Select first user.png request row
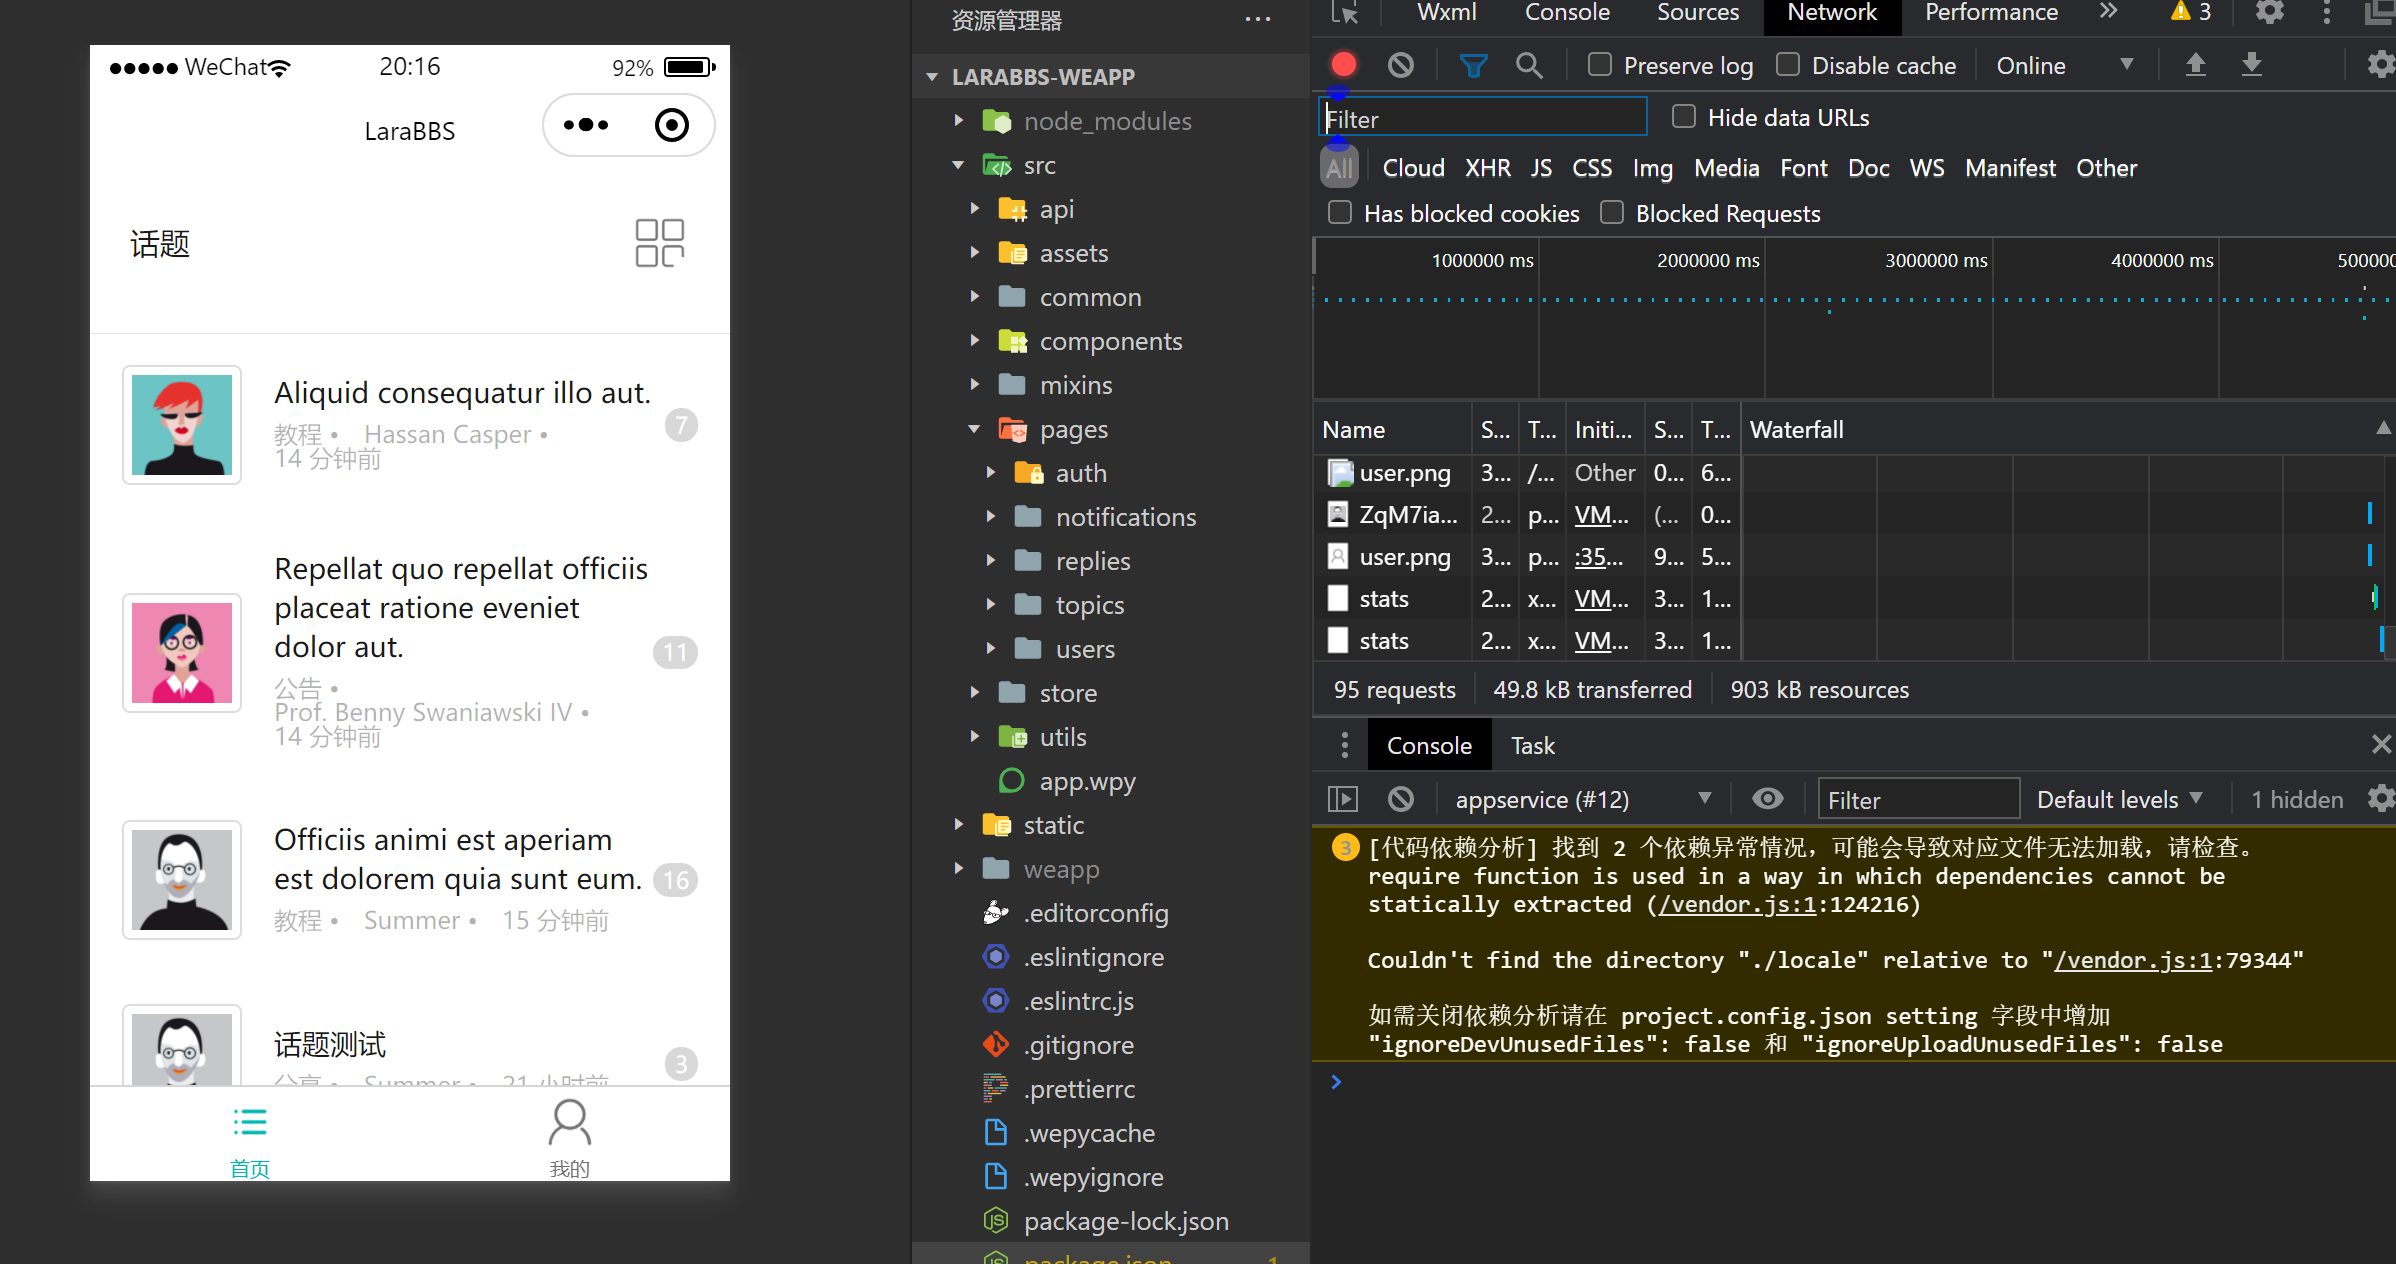The image size is (2396, 1264). tap(1526, 473)
